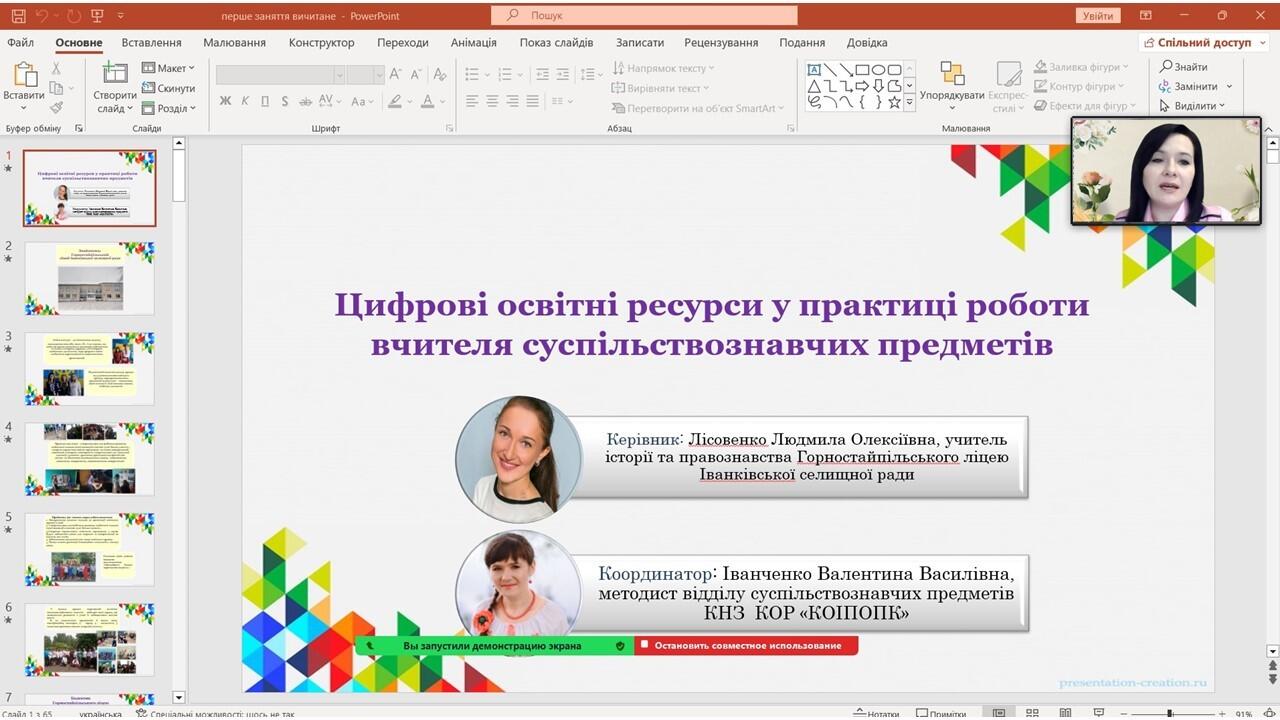1280x720 pixels.
Task: Click Остановить совместное использование button
Action: (x=745, y=646)
